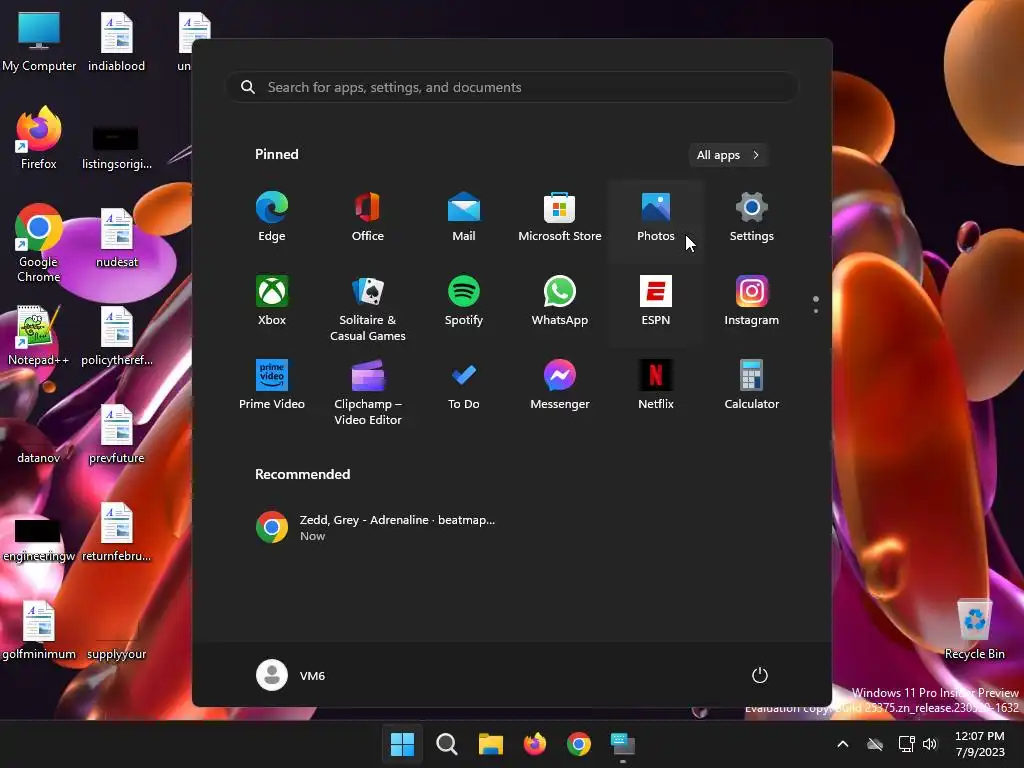Open Instagram
The height and width of the screenshot is (768, 1024).
752,301
